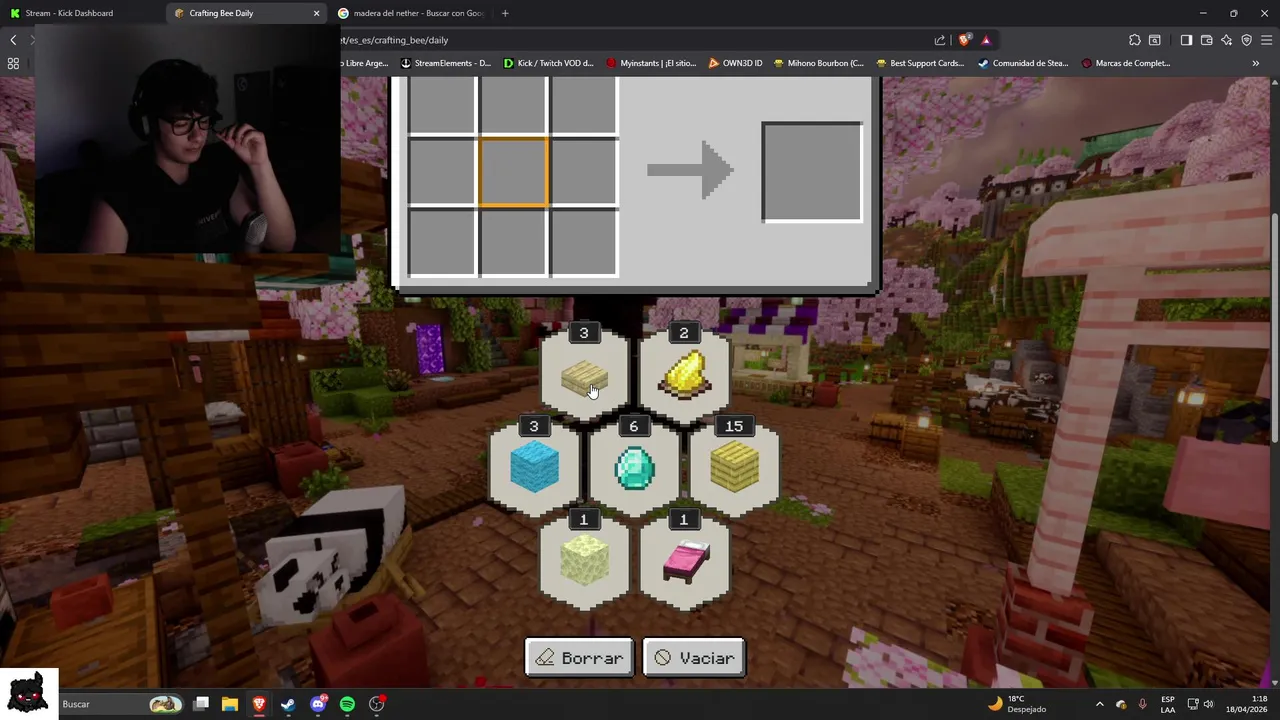Screen dimensions: 1280x720
Task: Select the middle-right crafting grid slot
Action: pos(584,172)
